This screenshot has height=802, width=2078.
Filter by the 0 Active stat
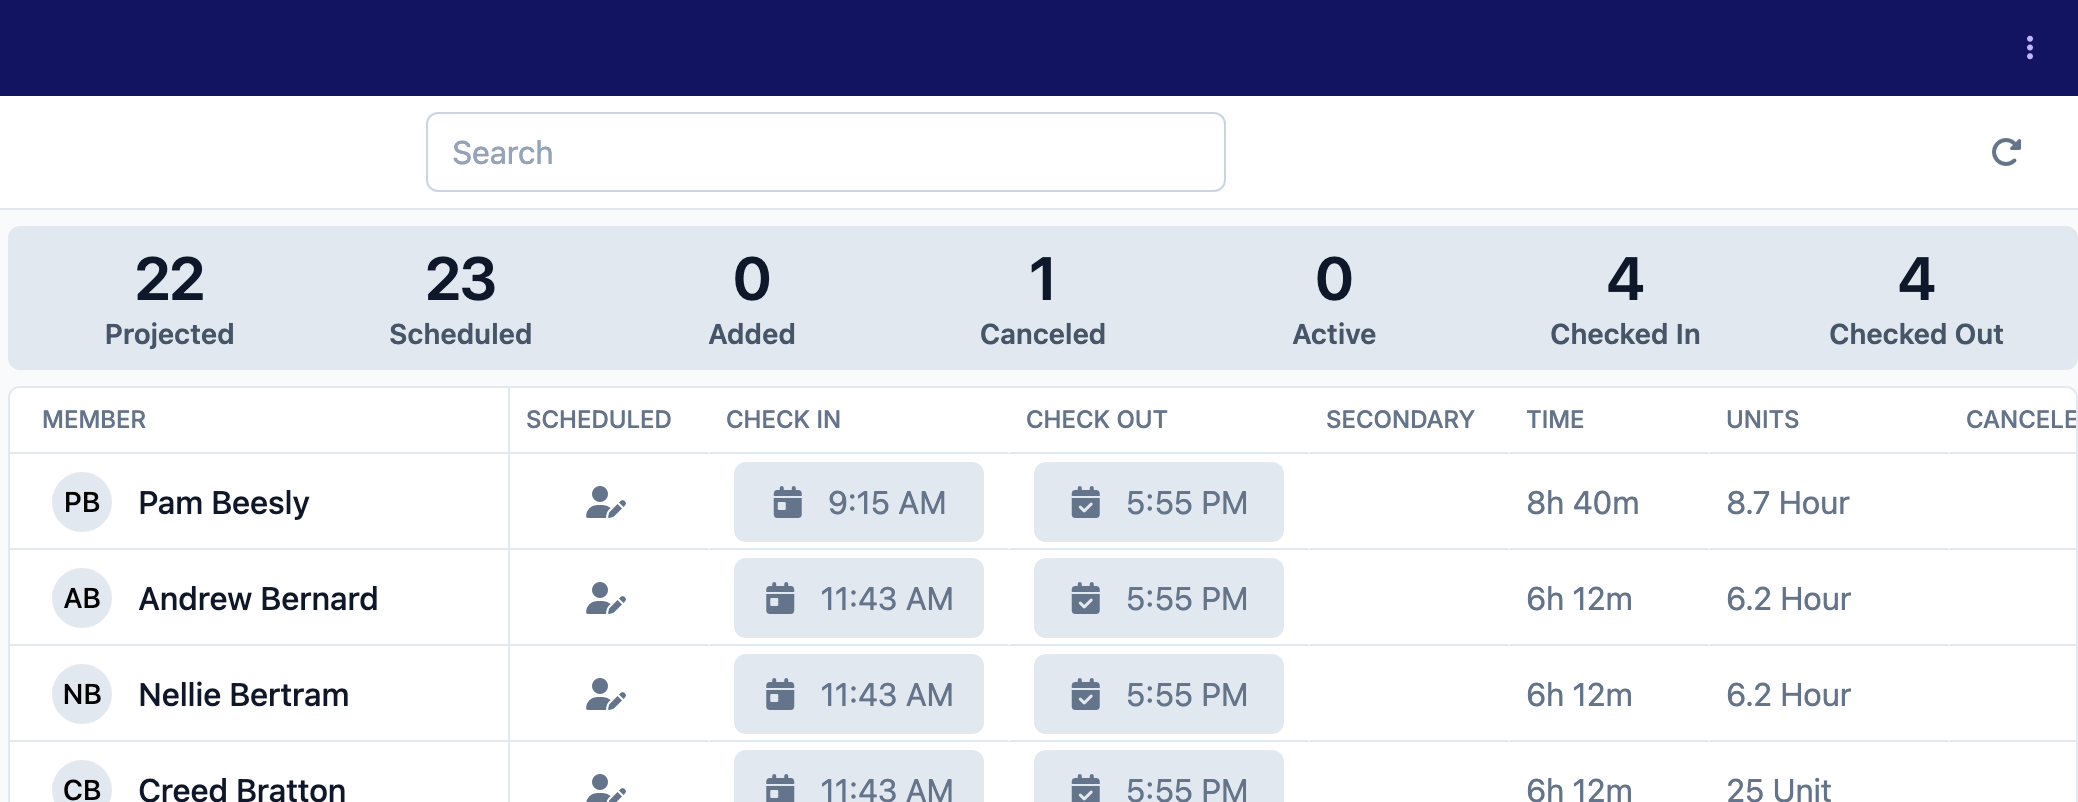click(x=1334, y=298)
